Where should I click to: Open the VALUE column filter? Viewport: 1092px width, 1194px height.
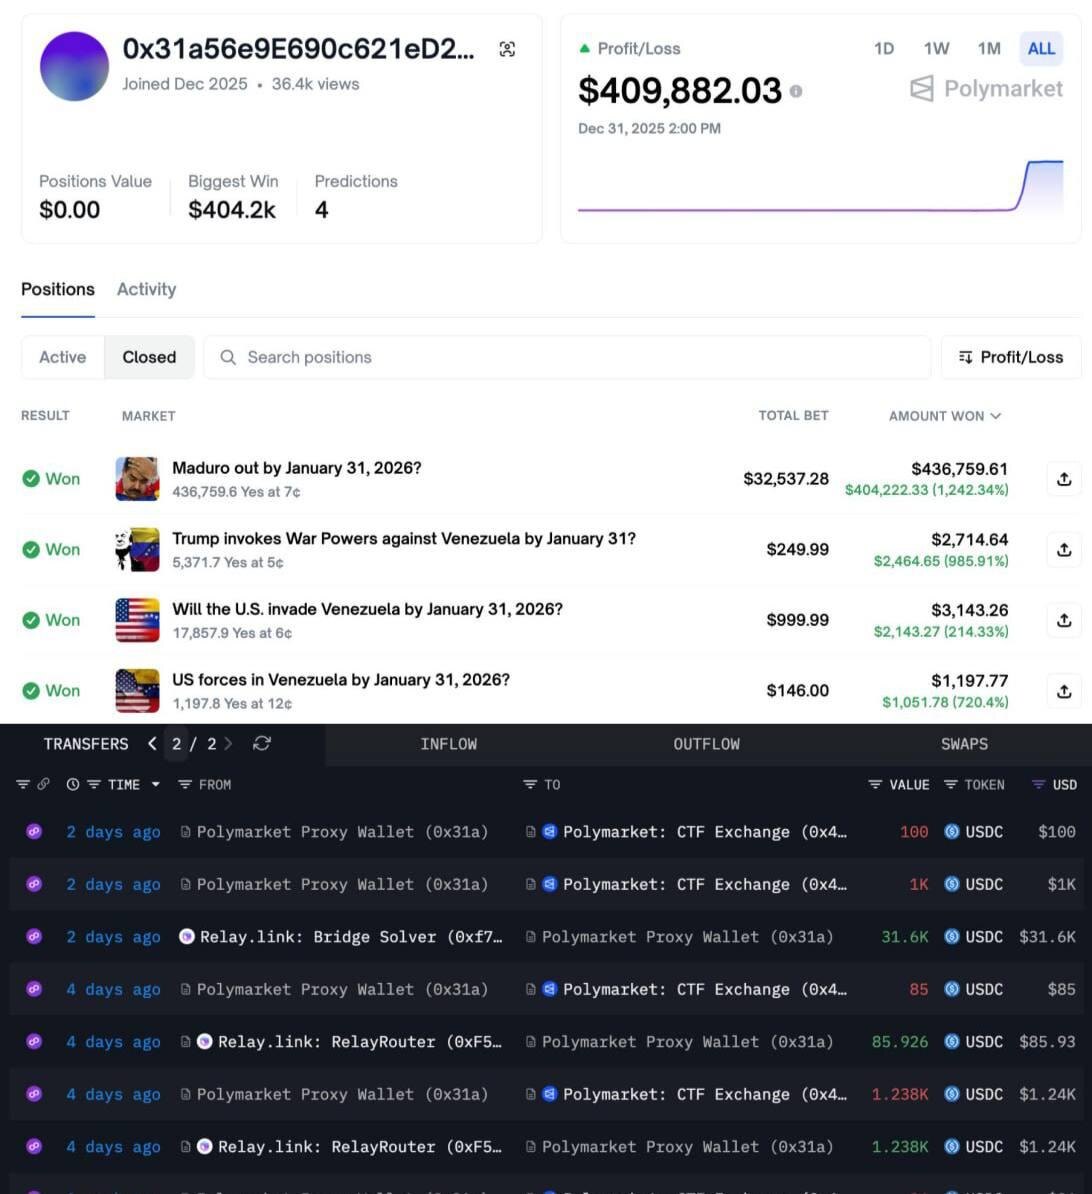click(875, 784)
